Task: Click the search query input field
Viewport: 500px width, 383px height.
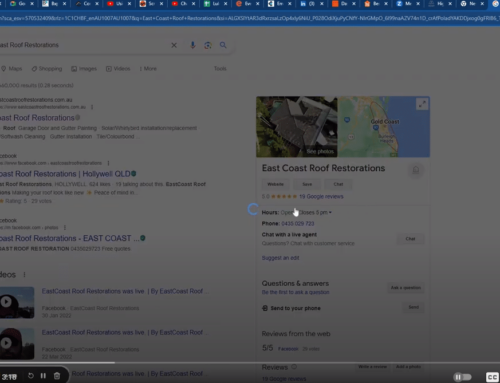Action: pyautogui.click(x=83, y=45)
